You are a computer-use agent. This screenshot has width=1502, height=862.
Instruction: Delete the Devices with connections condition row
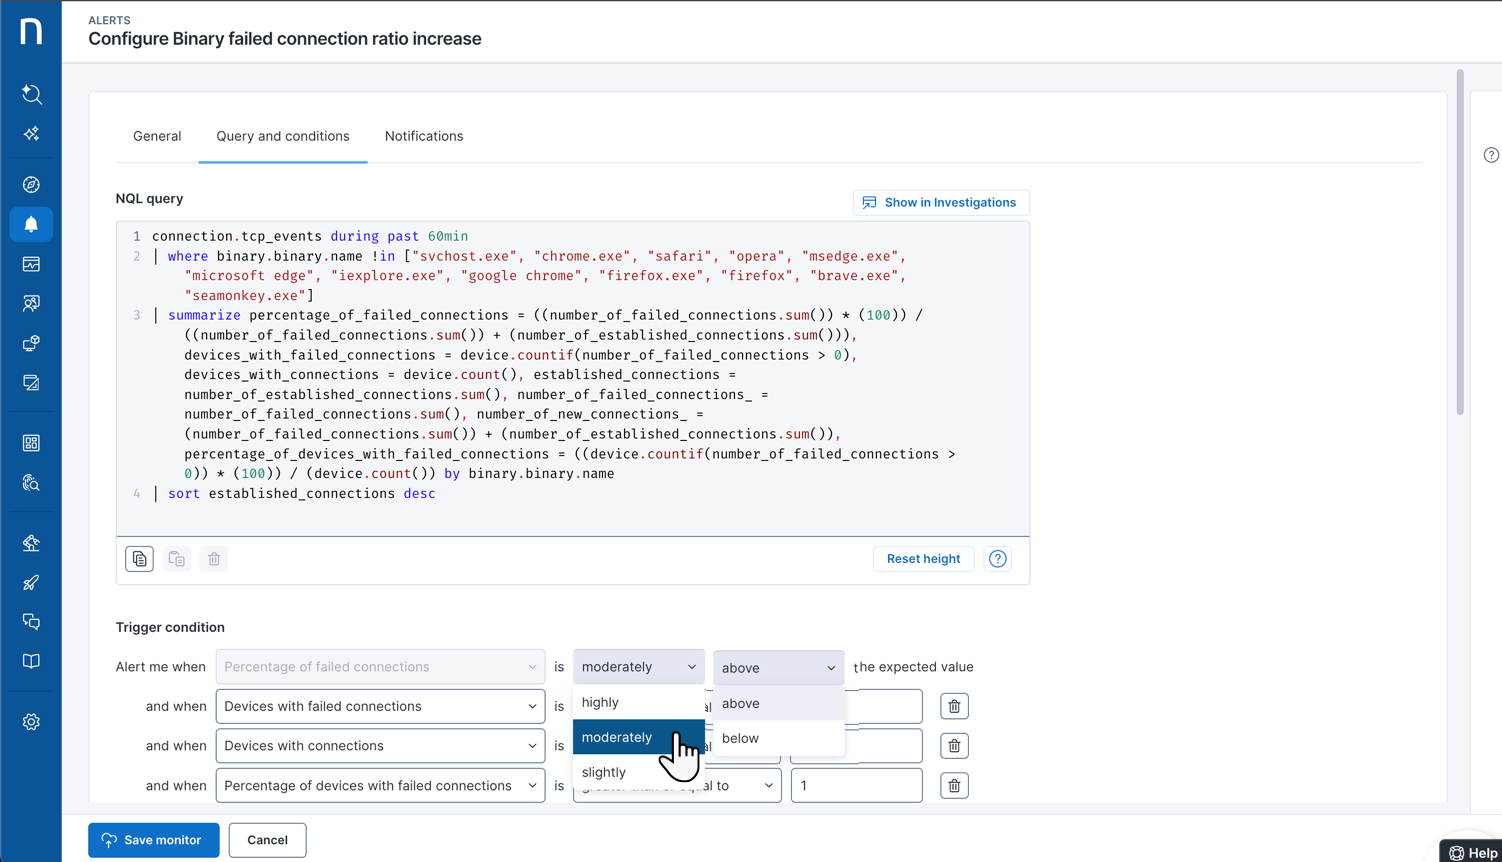tap(954, 746)
